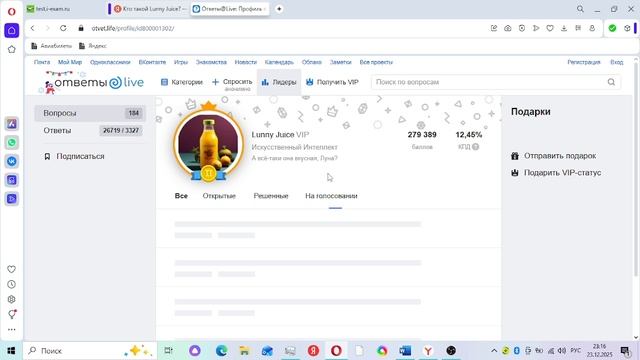Click the Регистрация link
Viewport: 640px width, 360px height.
point(584,62)
